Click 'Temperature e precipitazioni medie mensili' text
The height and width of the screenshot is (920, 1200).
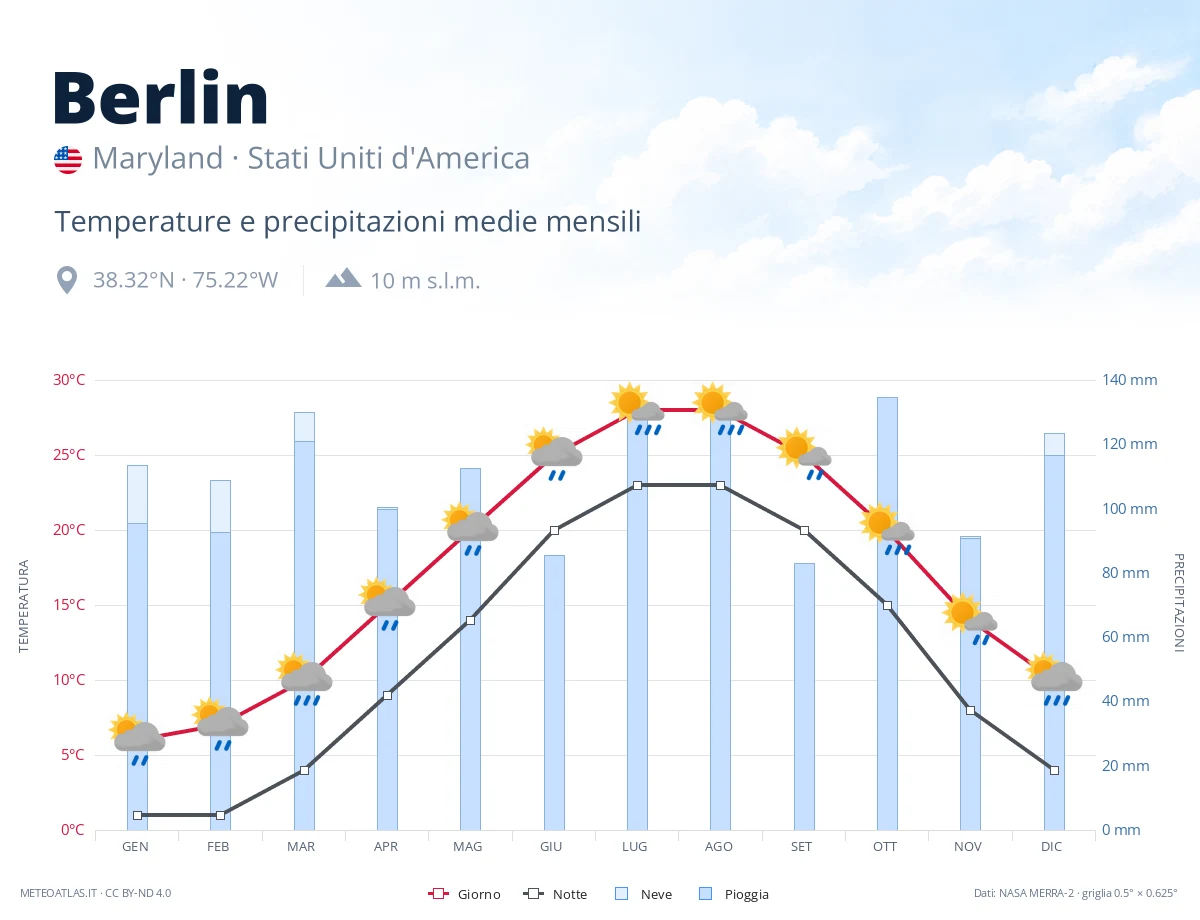[x=348, y=221]
